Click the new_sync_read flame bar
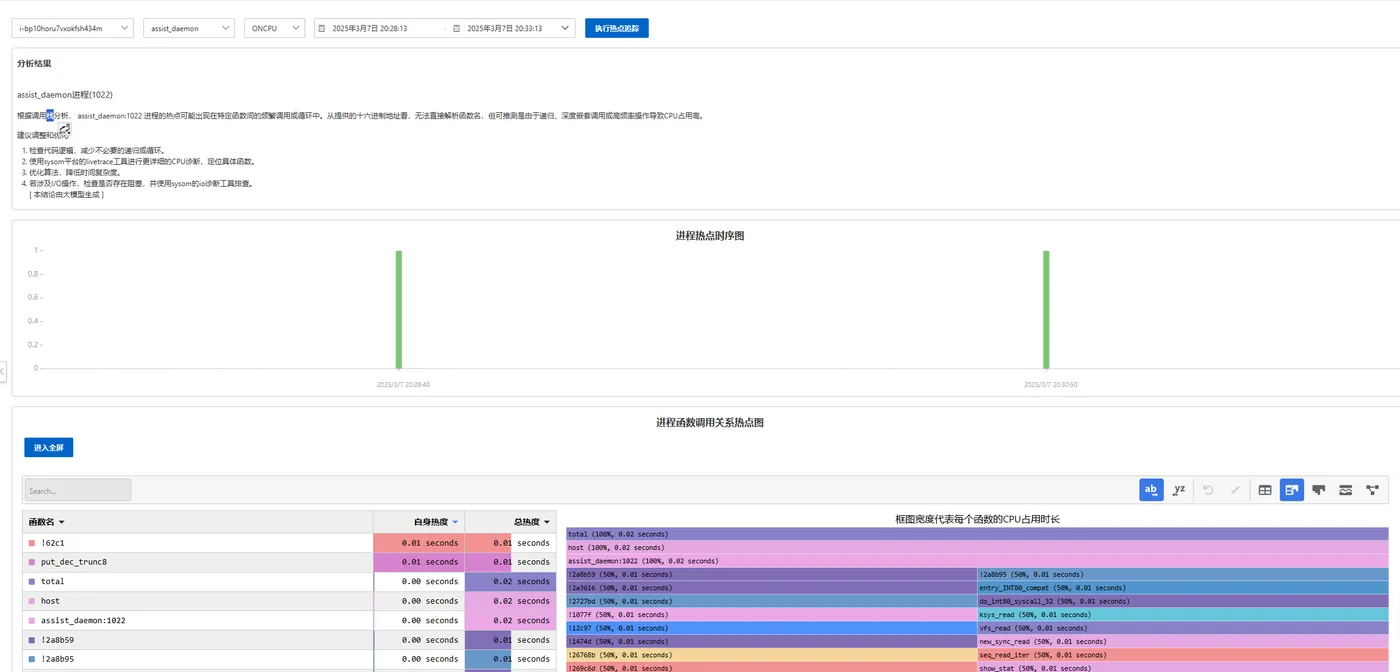The image size is (1400, 672). tap(1183, 641)
